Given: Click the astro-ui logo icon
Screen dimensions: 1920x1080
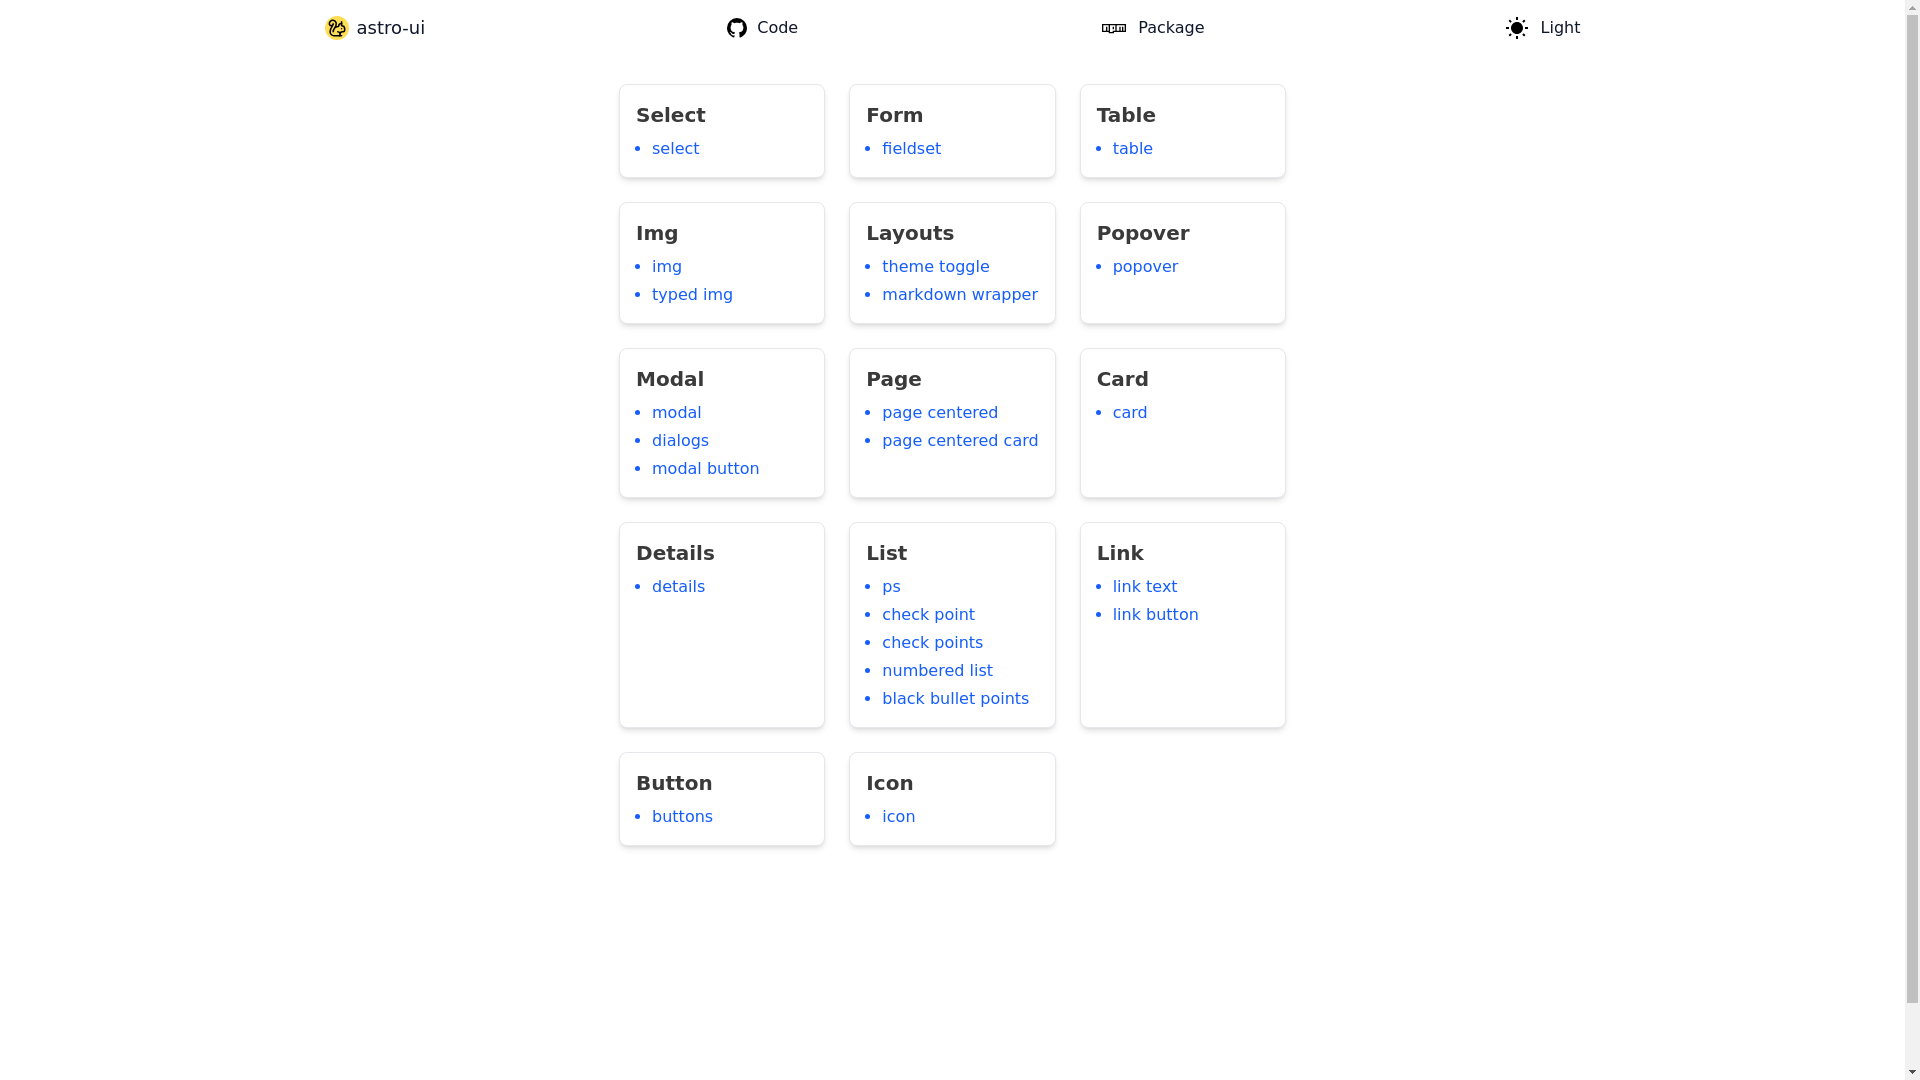Looking at the screenshot, I should tap(337, 28).
